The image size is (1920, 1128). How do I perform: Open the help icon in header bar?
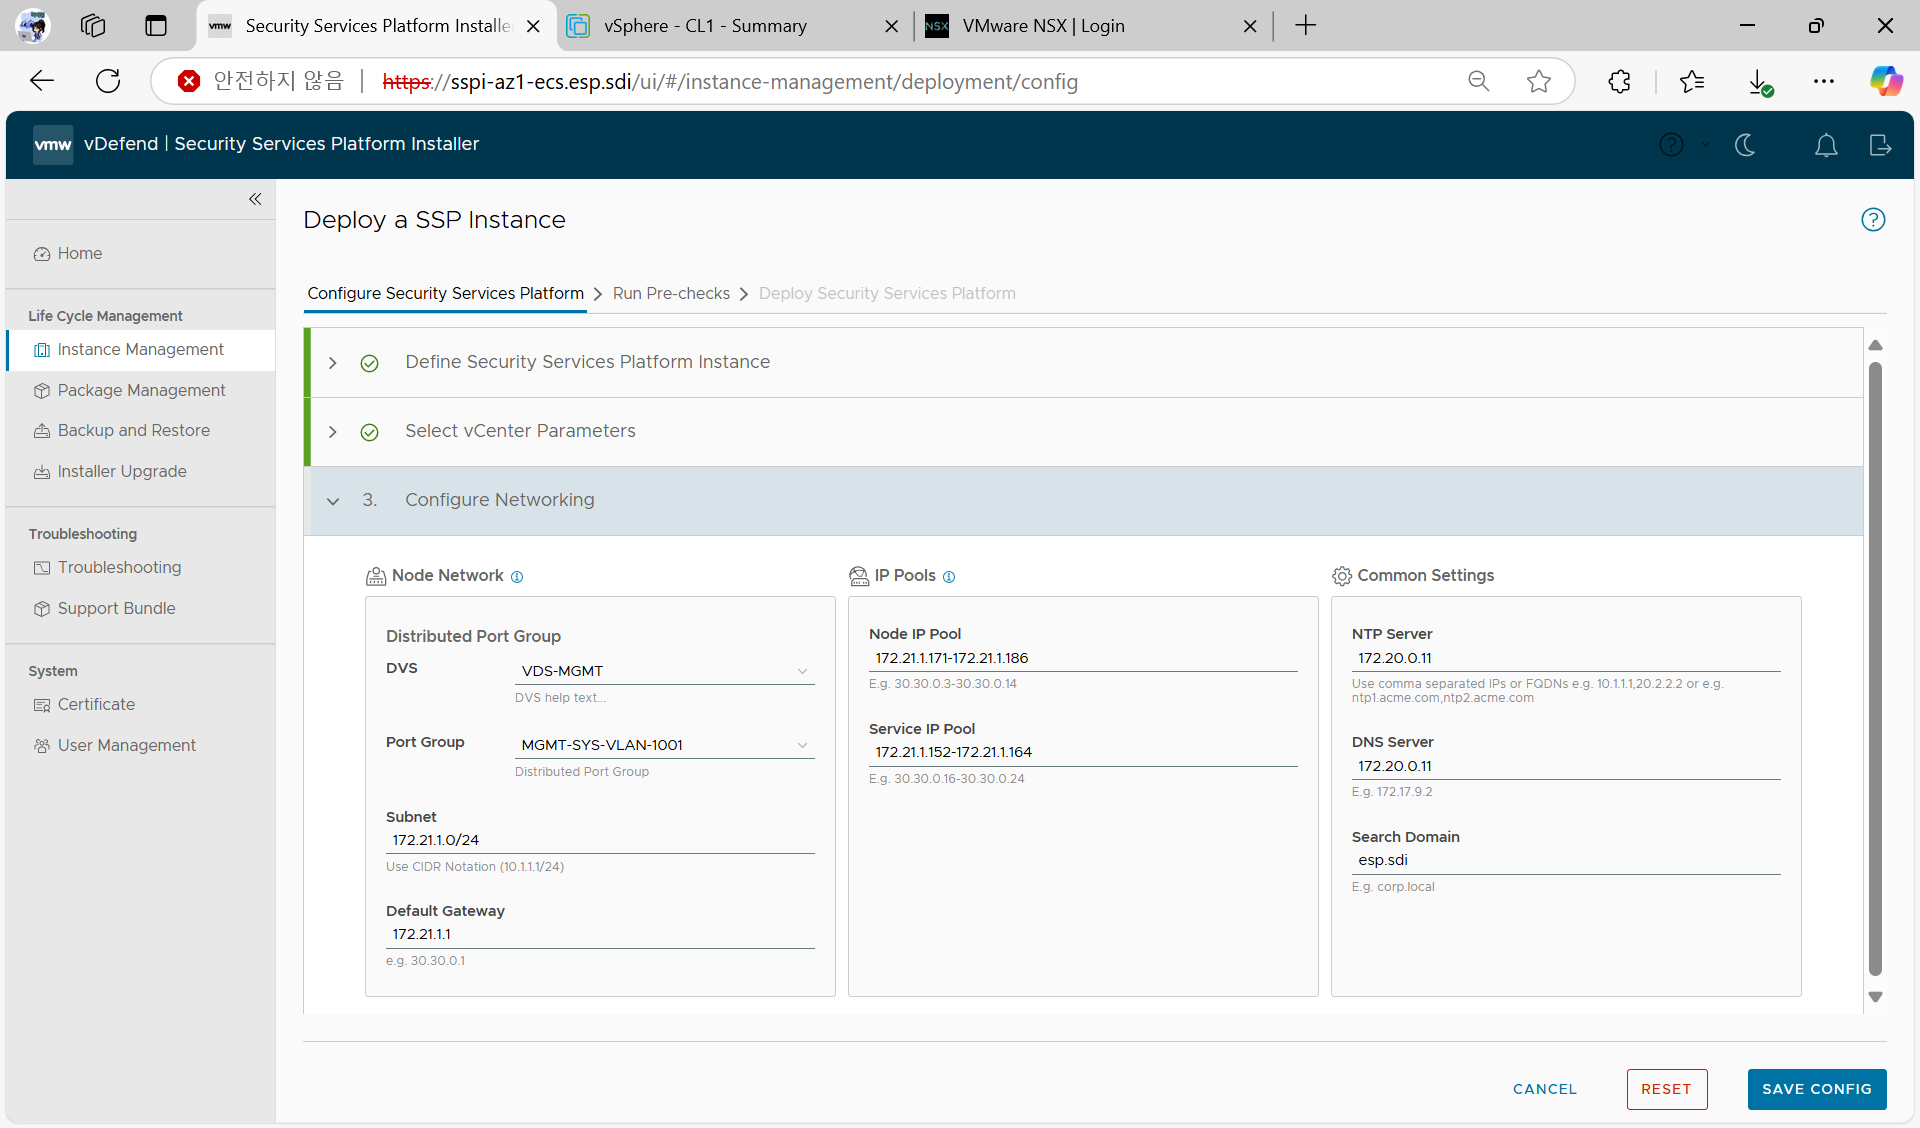tap(1671, 145)
